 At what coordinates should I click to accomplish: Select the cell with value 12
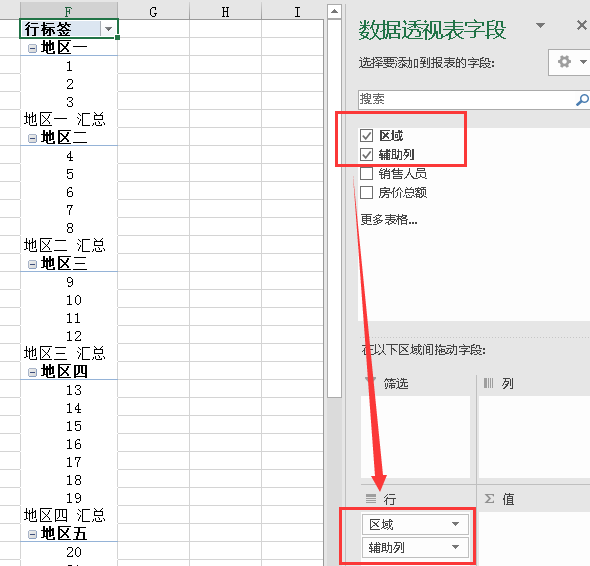coord(69,336)
